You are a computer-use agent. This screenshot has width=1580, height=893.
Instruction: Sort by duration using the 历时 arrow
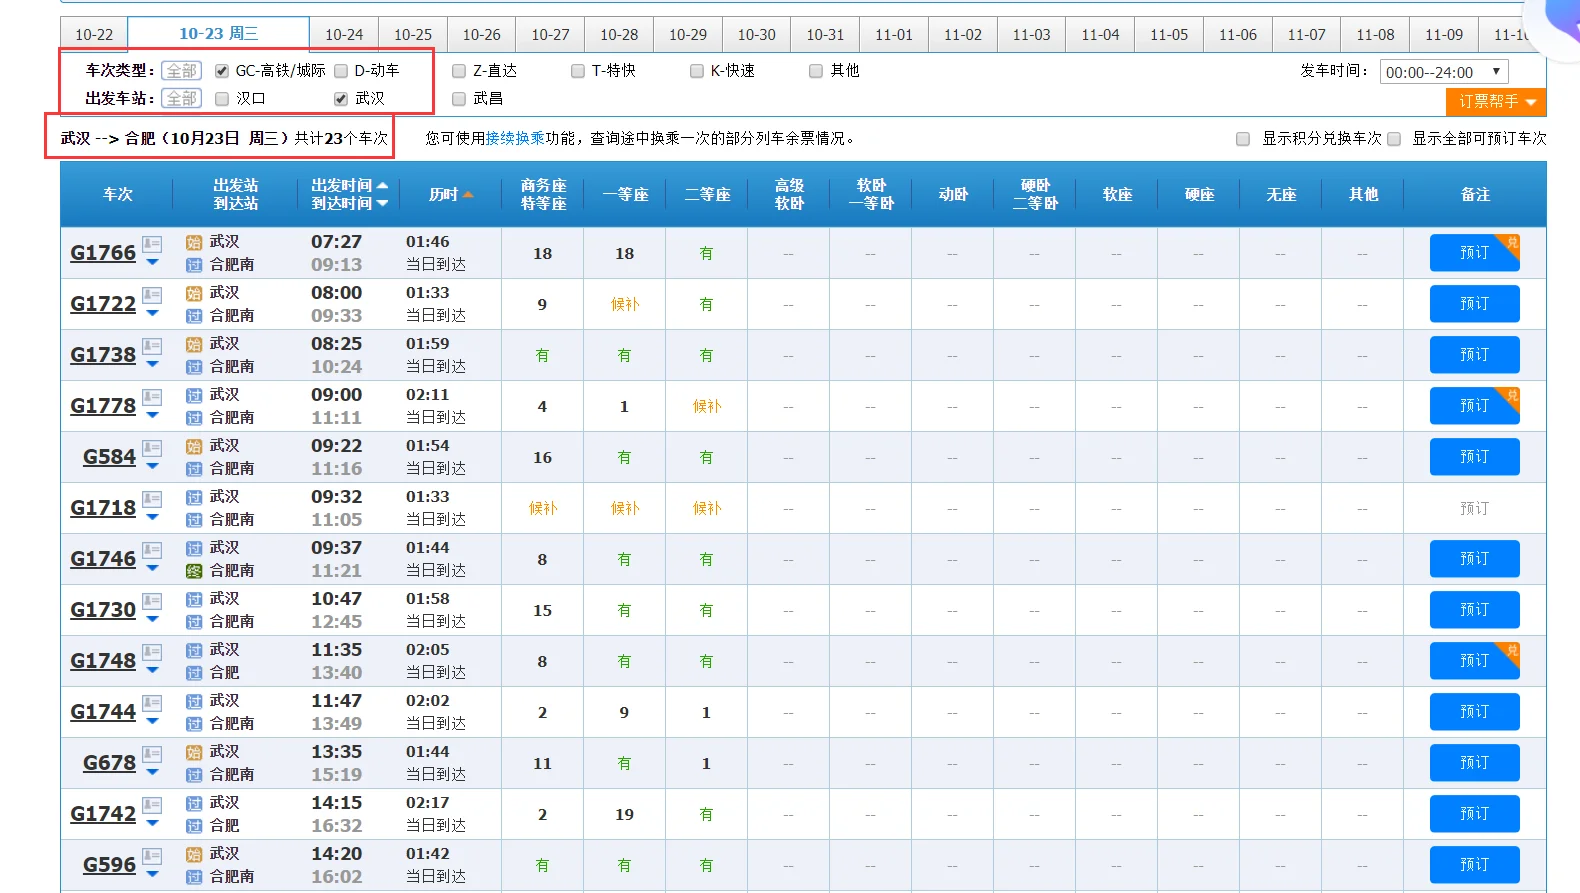(x=468, y=195)
